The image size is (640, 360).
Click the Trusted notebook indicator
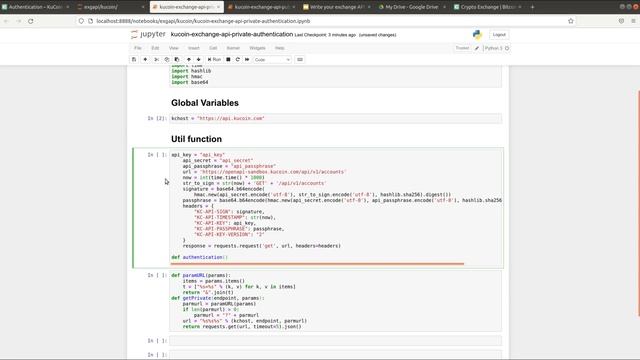click(x=462, y=48)
